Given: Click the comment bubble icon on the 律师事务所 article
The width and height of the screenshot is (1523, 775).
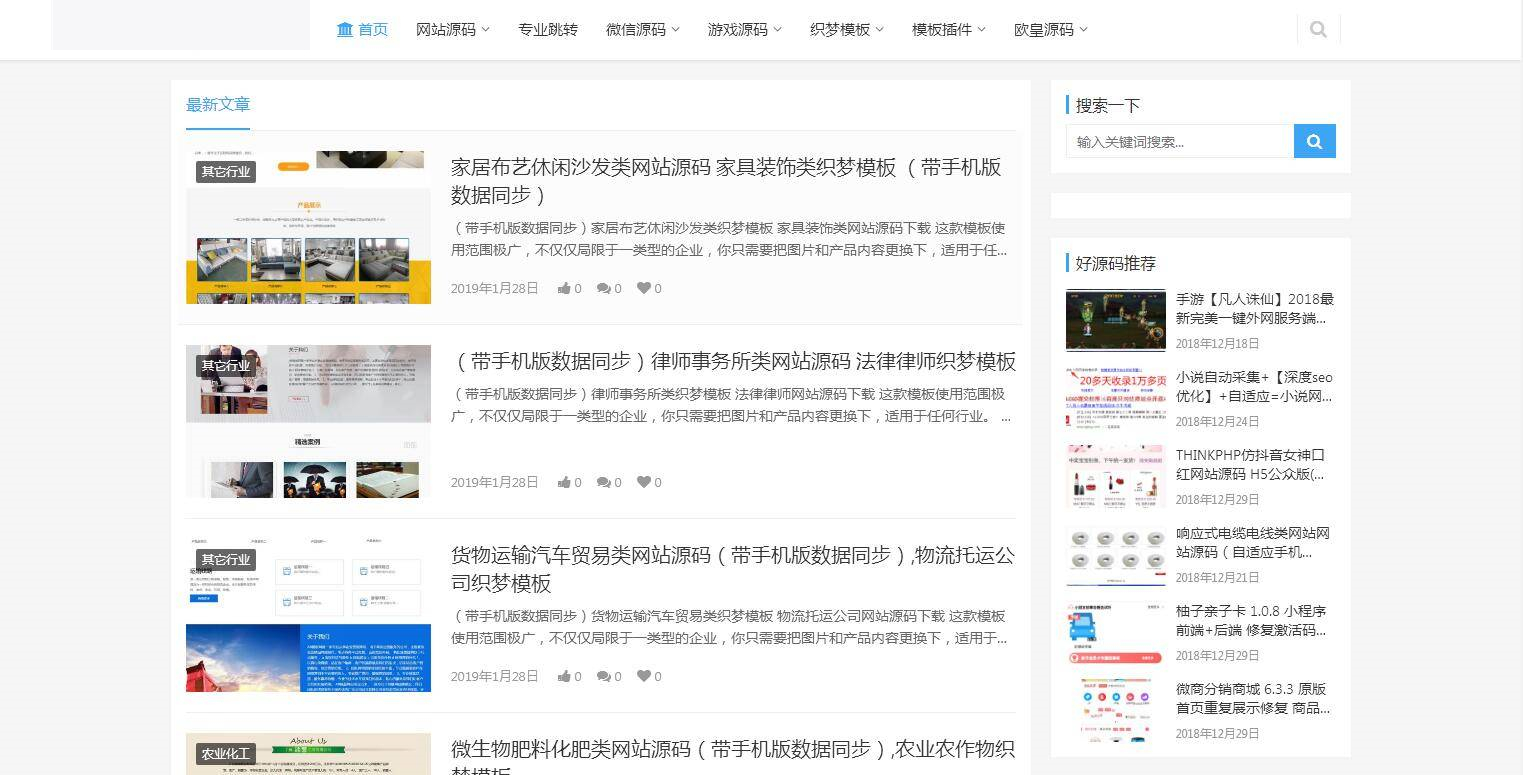Looking at the screenshot, I should (x=605, y=482).
